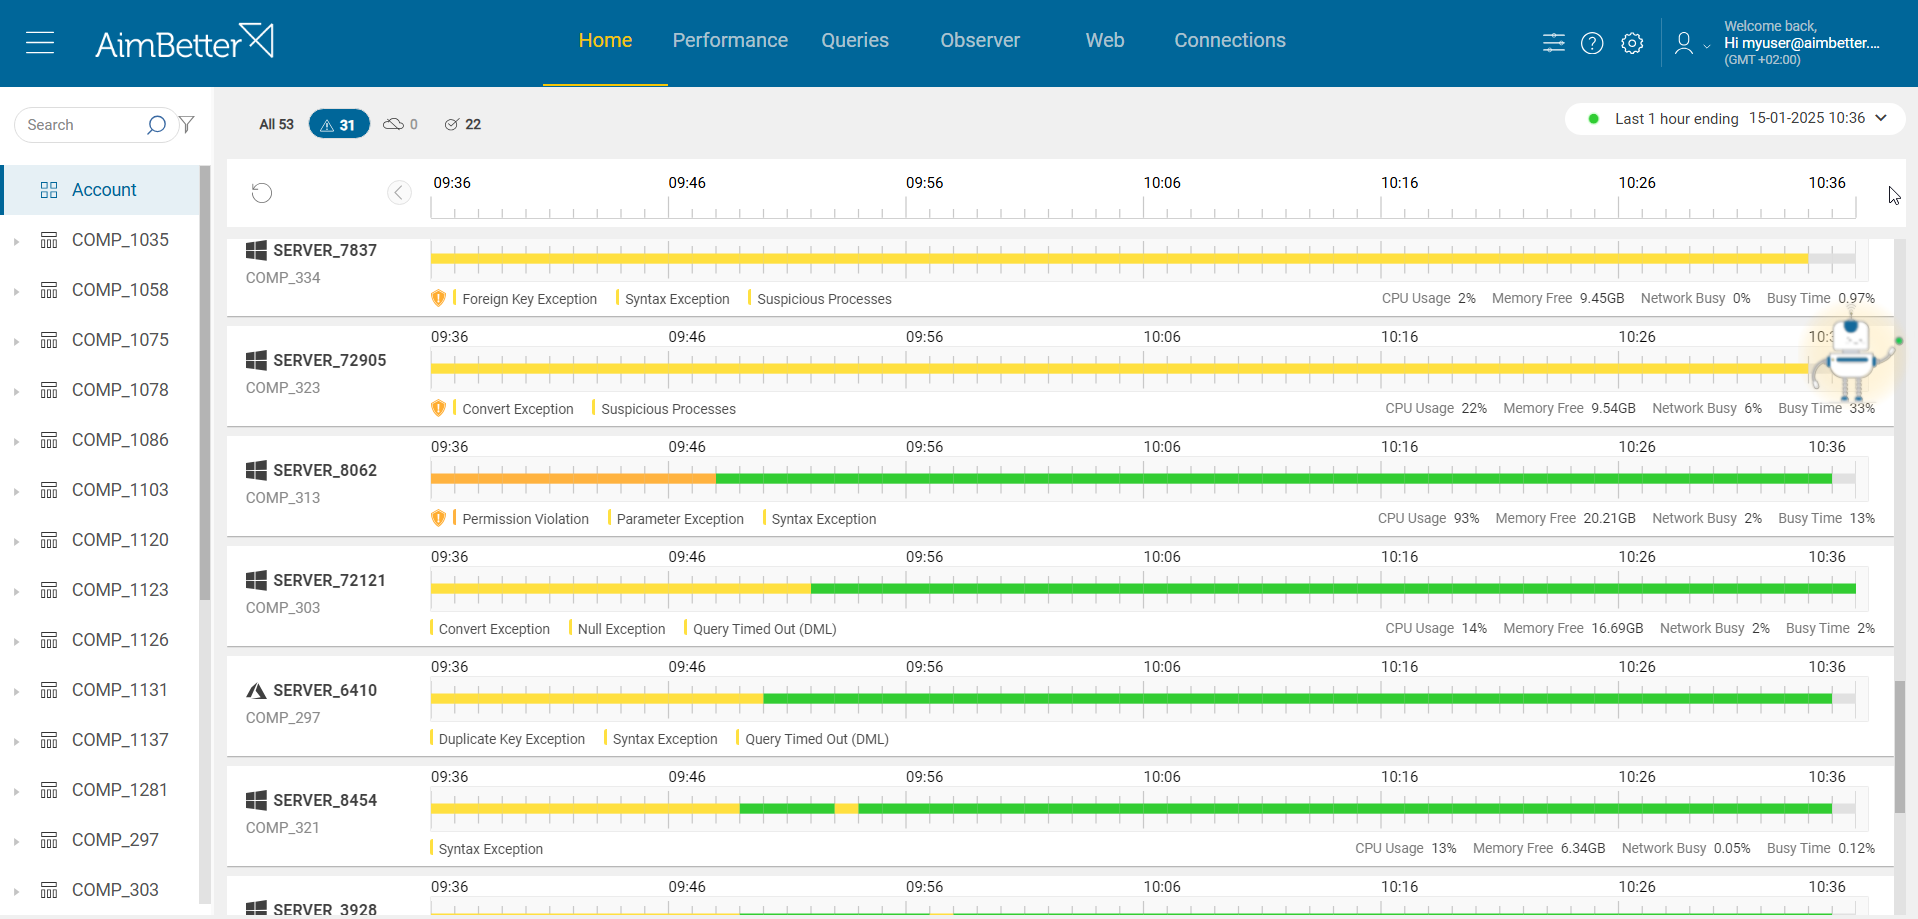The height and width of the screenshot is (919, 1918).
Task: Click the Azure icon for SERVER_6410
Action: point(256,690)
